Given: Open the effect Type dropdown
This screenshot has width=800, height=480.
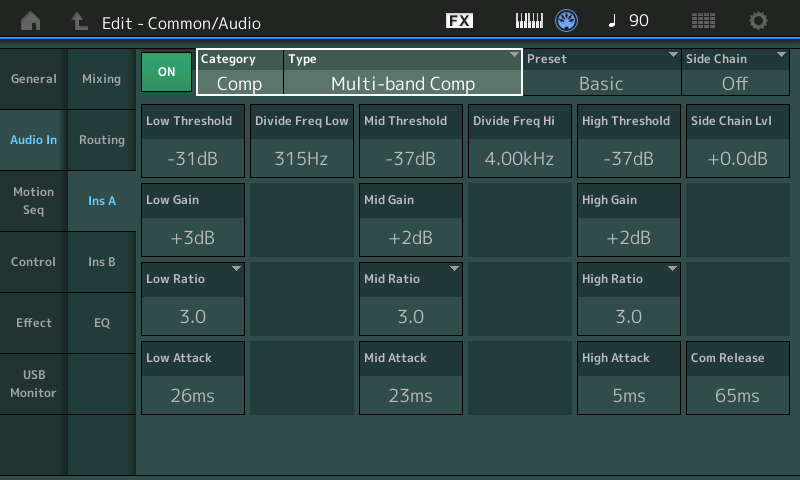Looking at the screenshot, I should click(x=402, y=72).
